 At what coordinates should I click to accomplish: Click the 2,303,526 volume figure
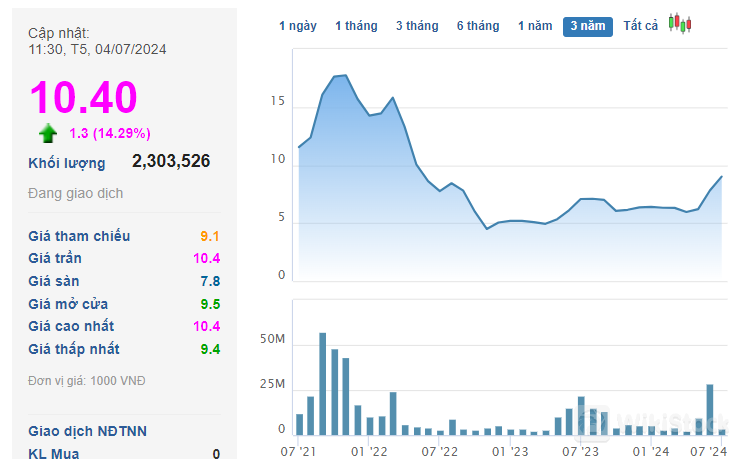(171, 160)
